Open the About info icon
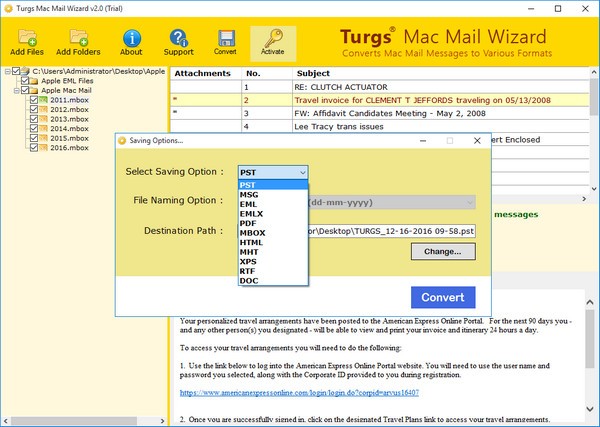This screenshot has height=427, width=600. click(131, 36)
